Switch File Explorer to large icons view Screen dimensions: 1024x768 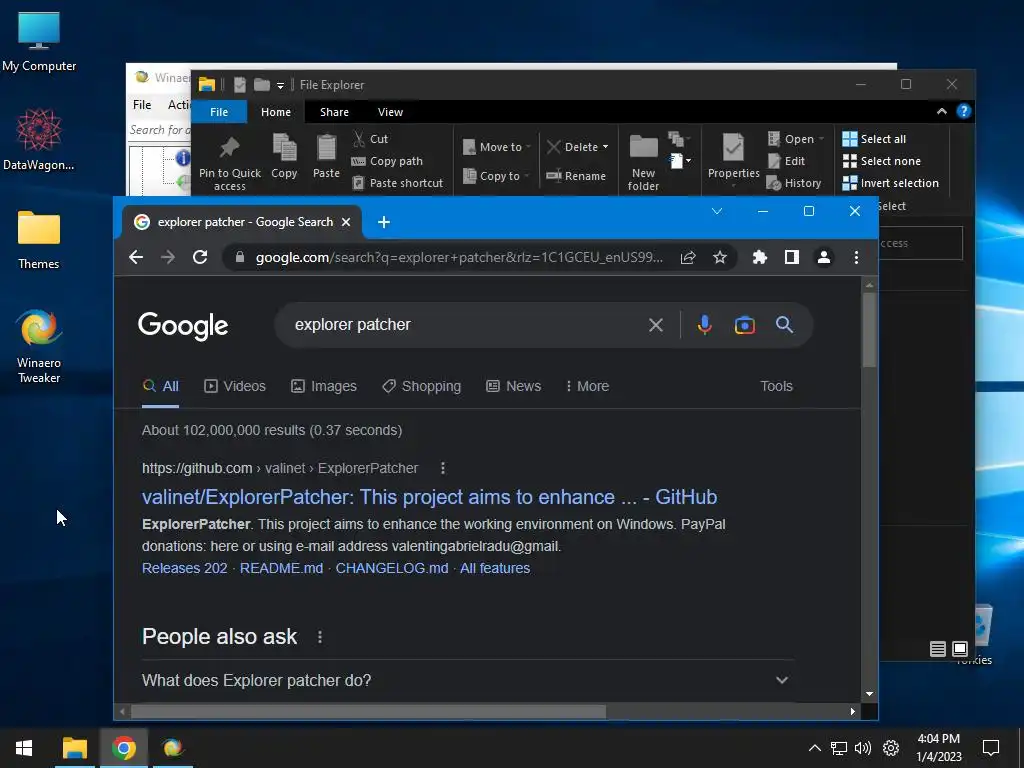pos(959,648)
